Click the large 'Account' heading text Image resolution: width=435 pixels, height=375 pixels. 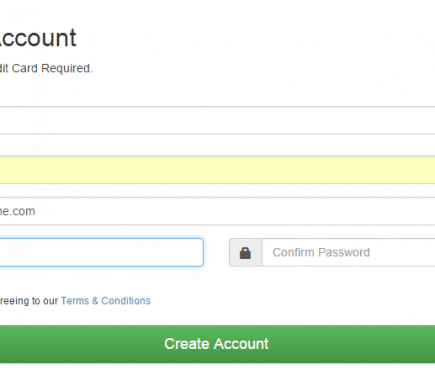coord(38,38)
